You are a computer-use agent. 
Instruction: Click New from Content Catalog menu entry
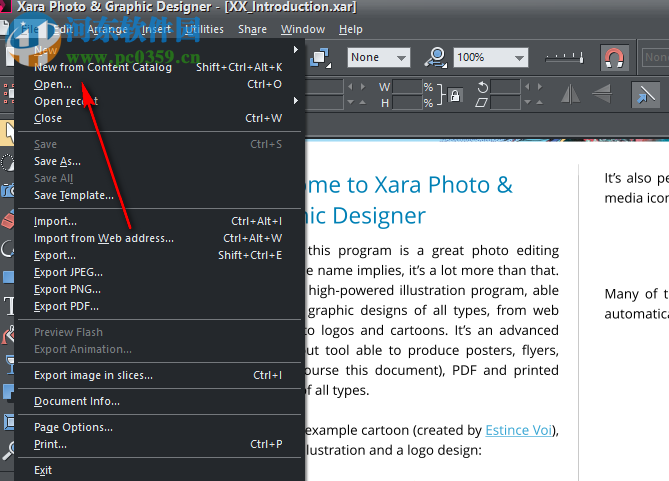coord(158,67)
